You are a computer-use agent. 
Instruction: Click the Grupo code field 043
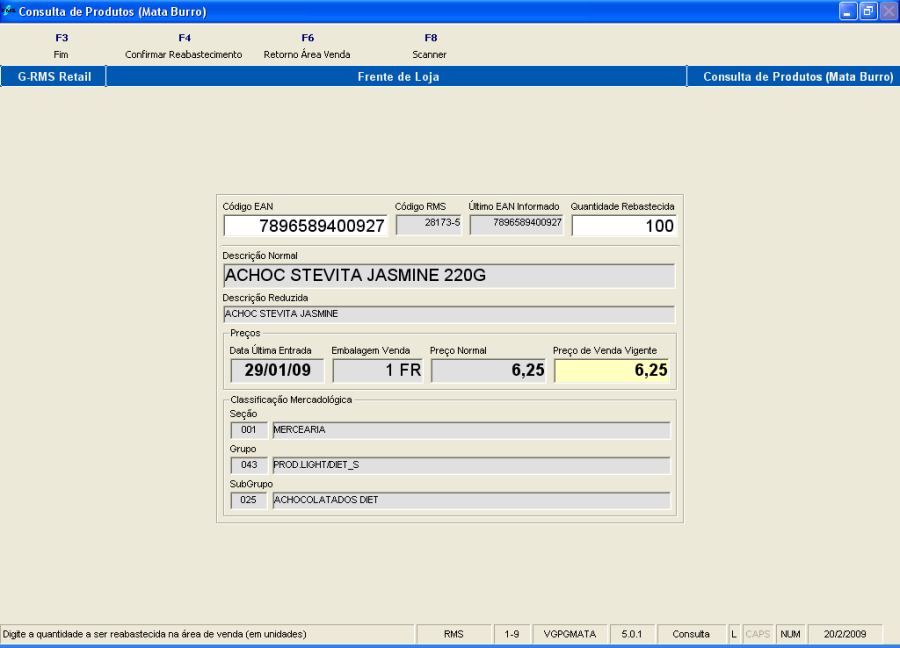click(x=249, y=465)
